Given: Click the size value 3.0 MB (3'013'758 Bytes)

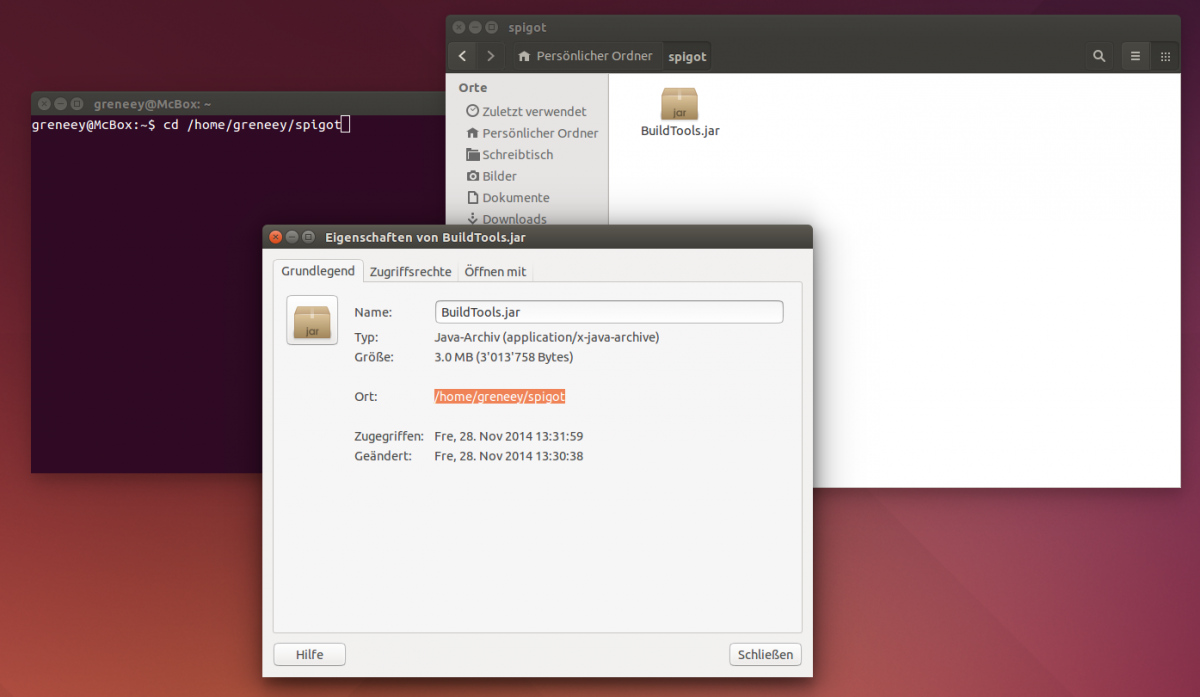Looking at the screenshot, I should [504, 357].
